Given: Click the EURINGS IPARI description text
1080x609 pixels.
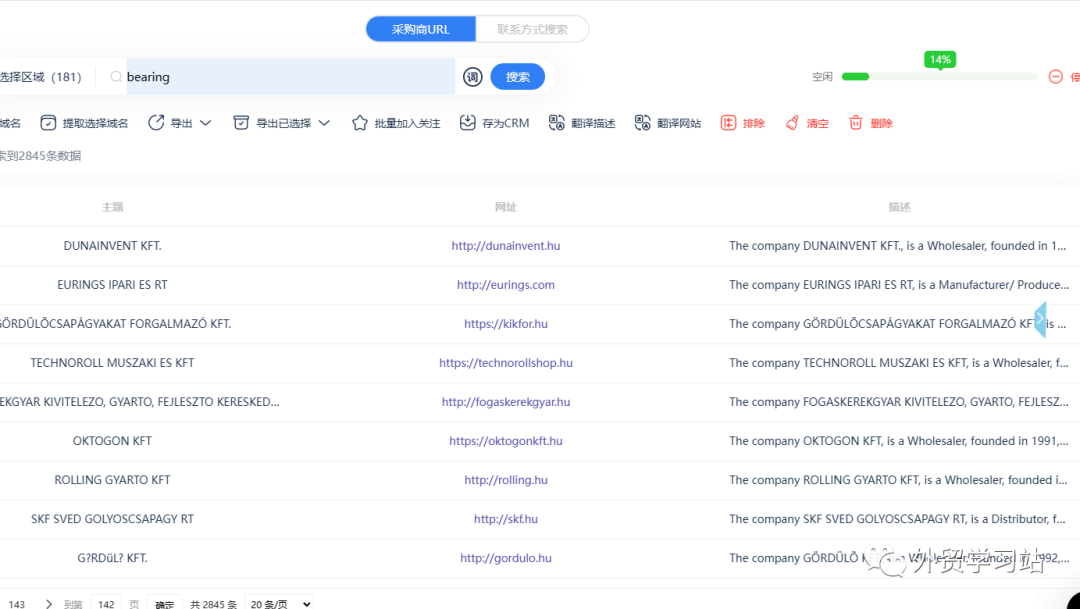Looking at the screenshot, I should tap(899, 285).
